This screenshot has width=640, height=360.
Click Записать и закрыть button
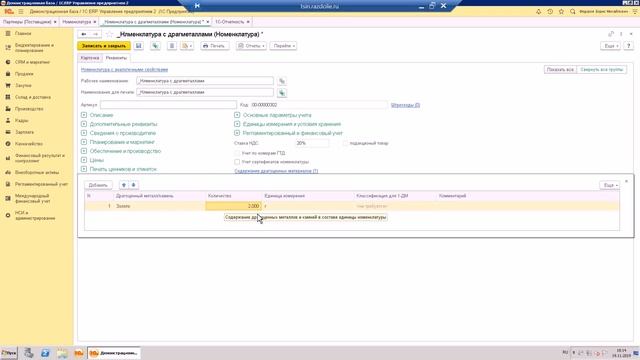pyautogui.click(x=104, y=46)
